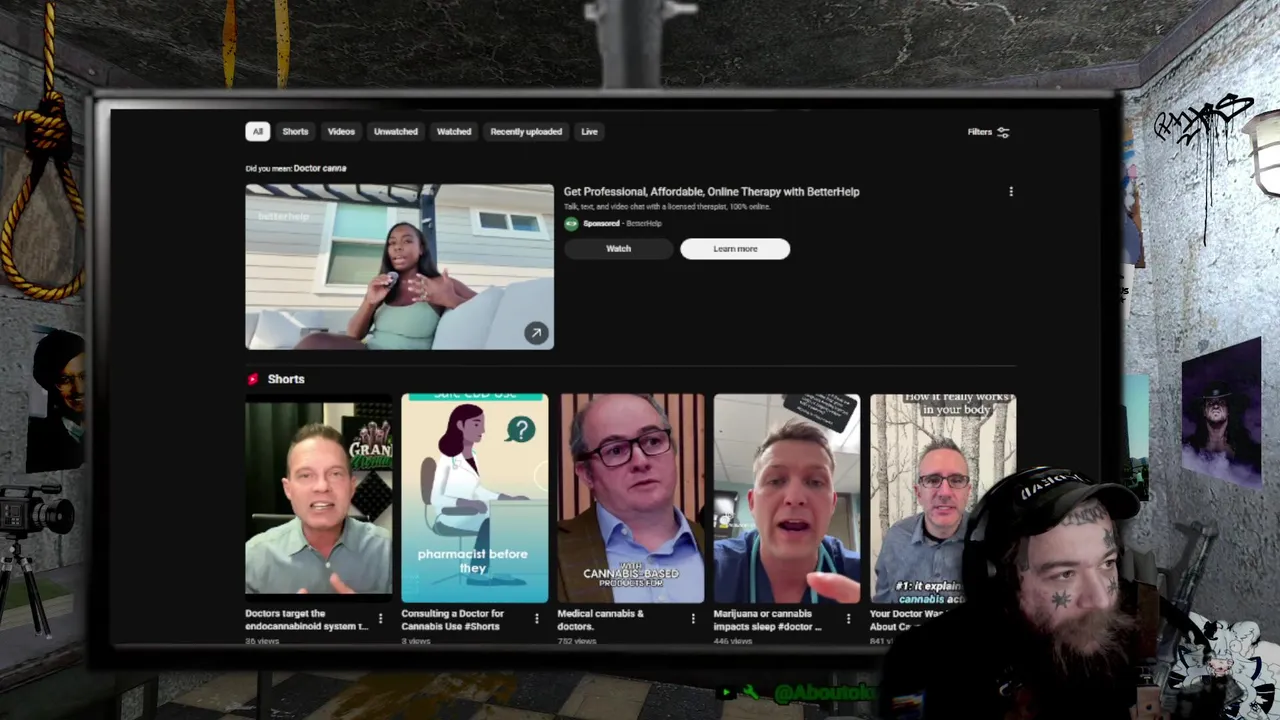The width and height of the screenshot is (1280, 720).
Task: Select the Live filter chip
Action: pos(589,131)
